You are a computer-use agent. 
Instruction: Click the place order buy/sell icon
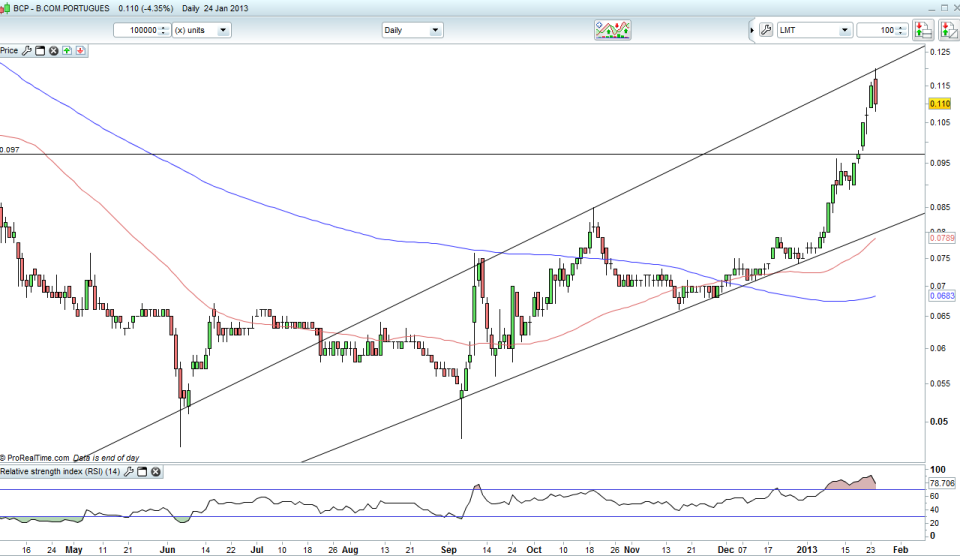tap(922, 30)
